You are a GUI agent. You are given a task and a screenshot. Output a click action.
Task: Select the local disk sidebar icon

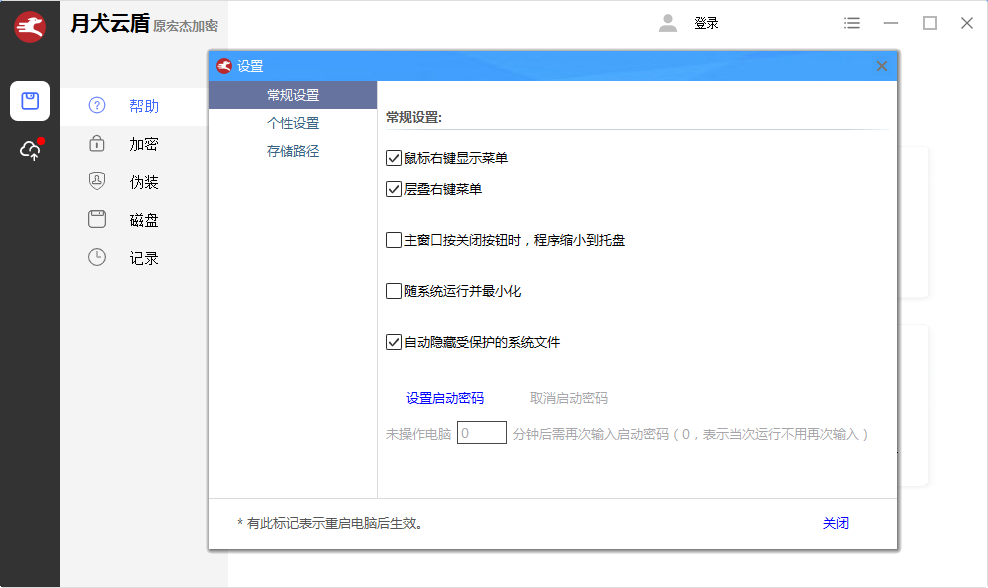(30, 101)
